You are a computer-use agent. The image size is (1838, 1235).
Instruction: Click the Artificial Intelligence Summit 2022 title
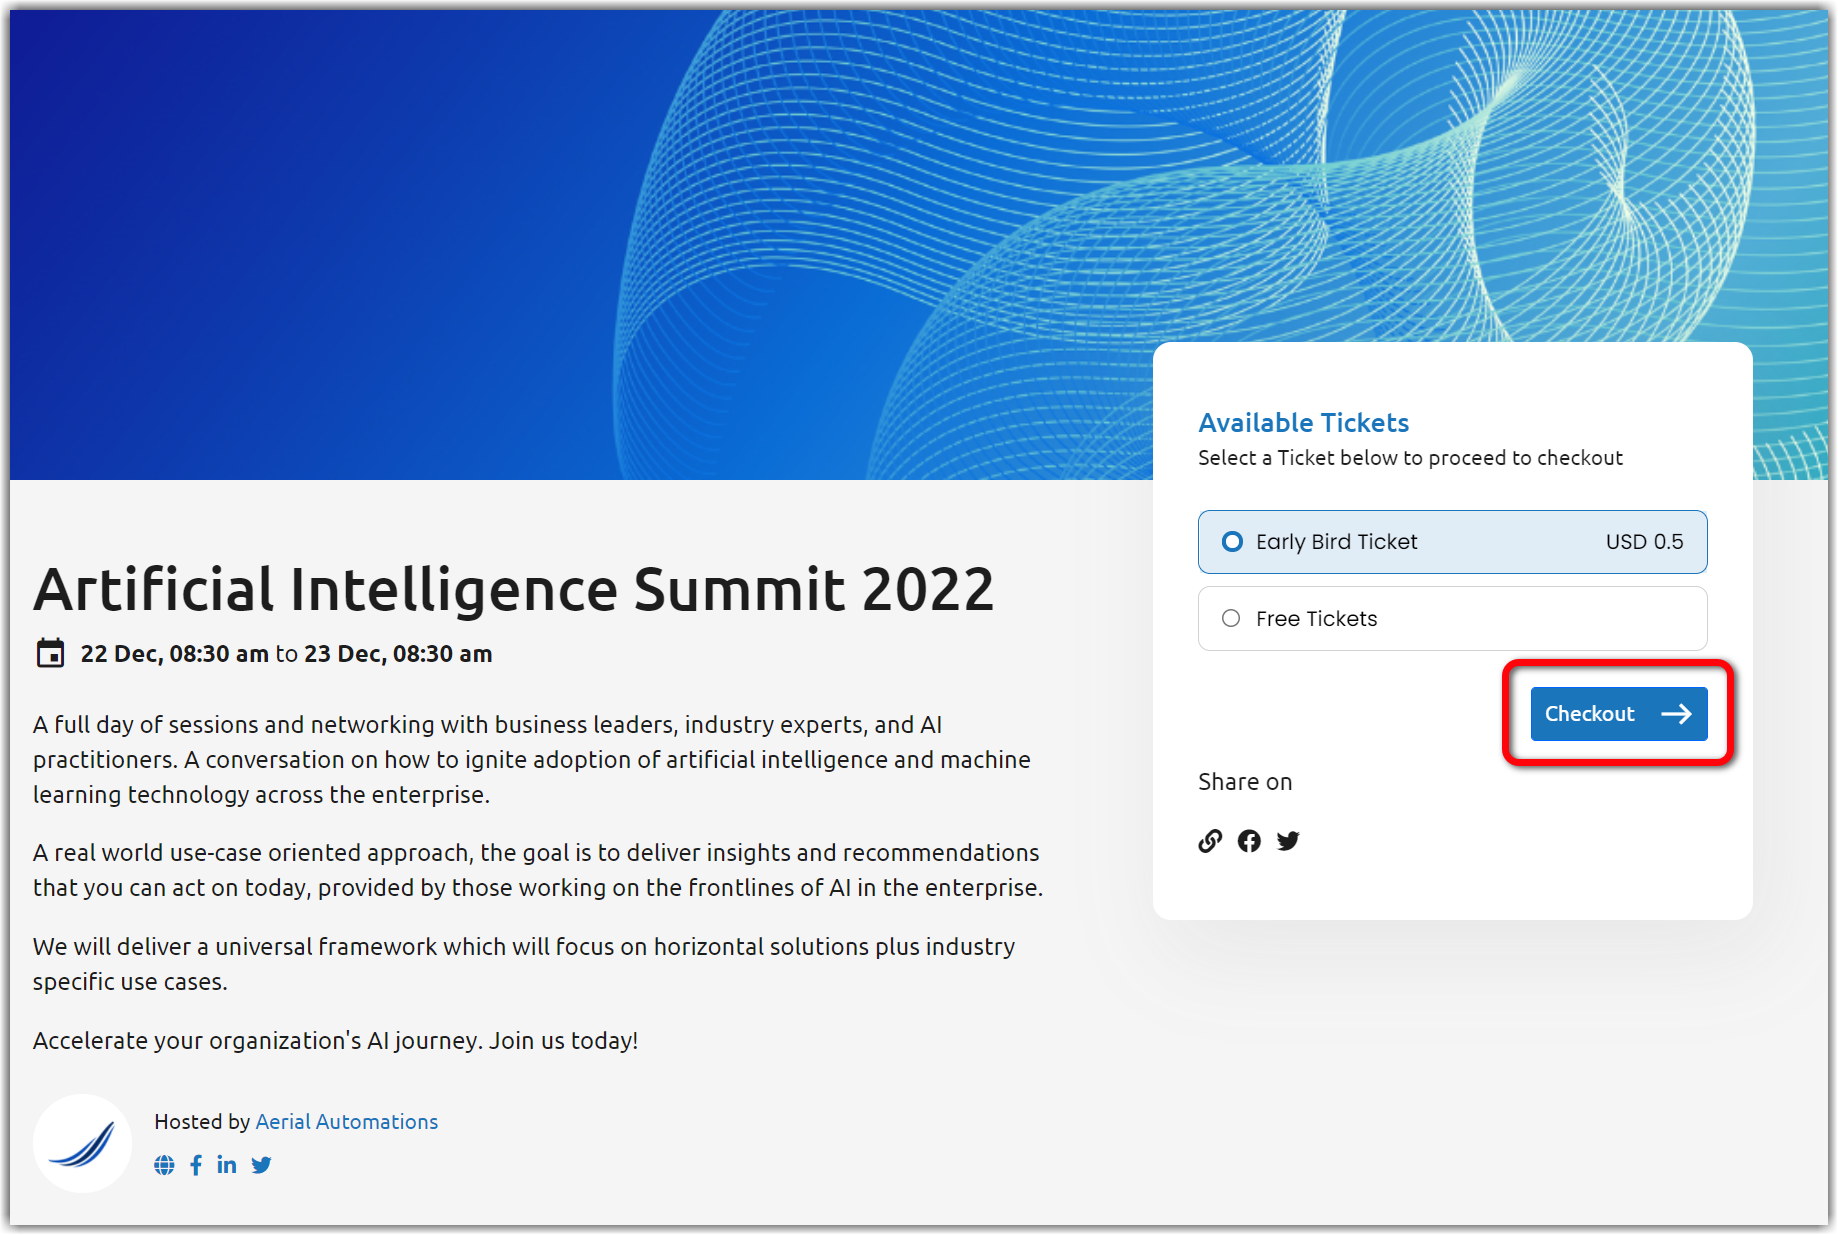[514, 589]
